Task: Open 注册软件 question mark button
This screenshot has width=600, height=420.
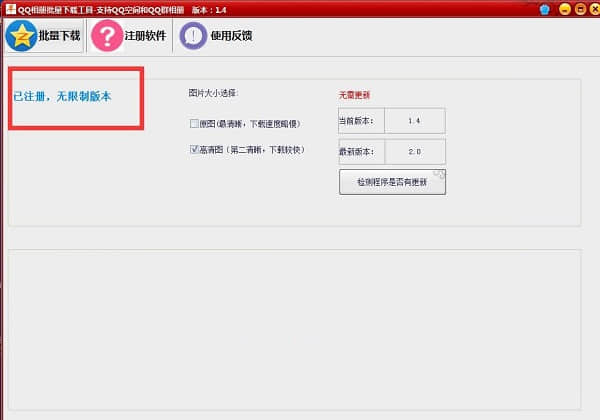Action: coord(129,36)
